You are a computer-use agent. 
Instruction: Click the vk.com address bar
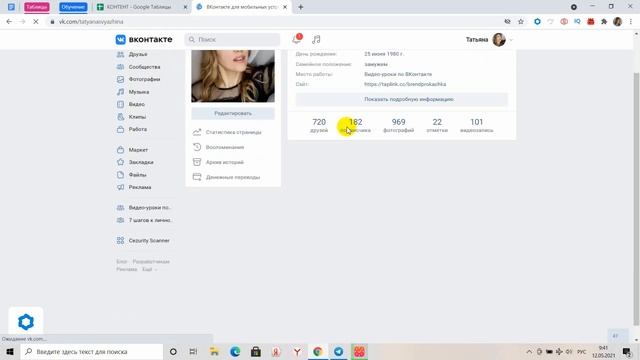(x=273, y=22)
